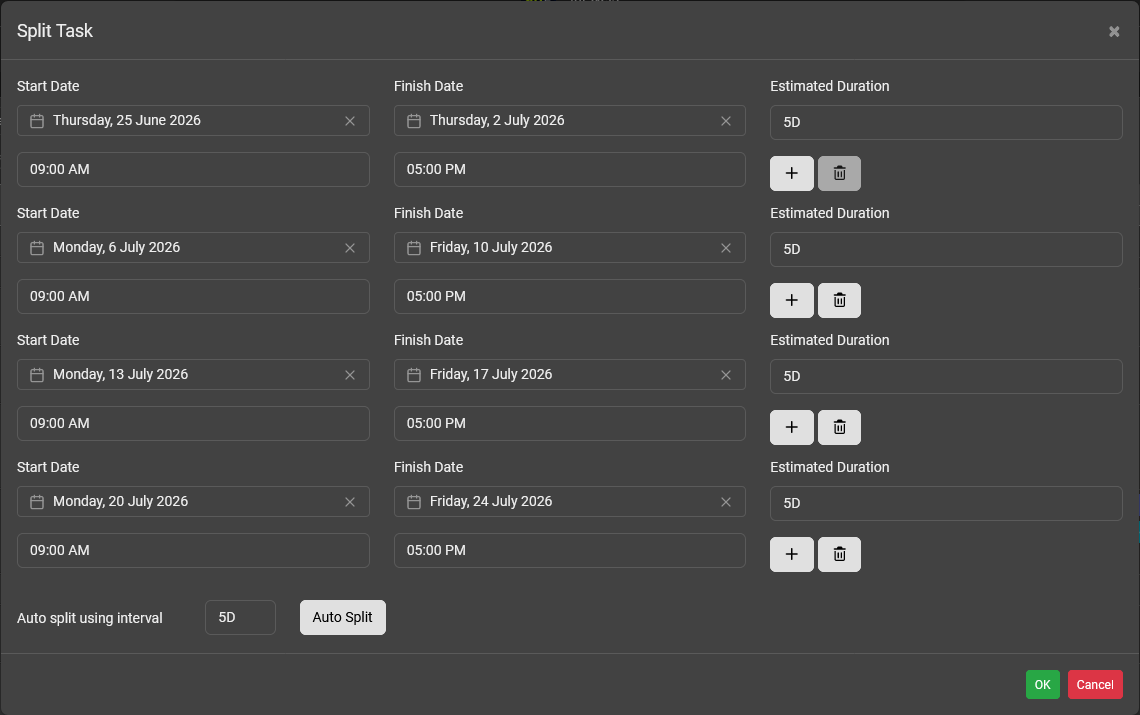Add a split after the Monday, 13 July row

(x=791, y=427)
